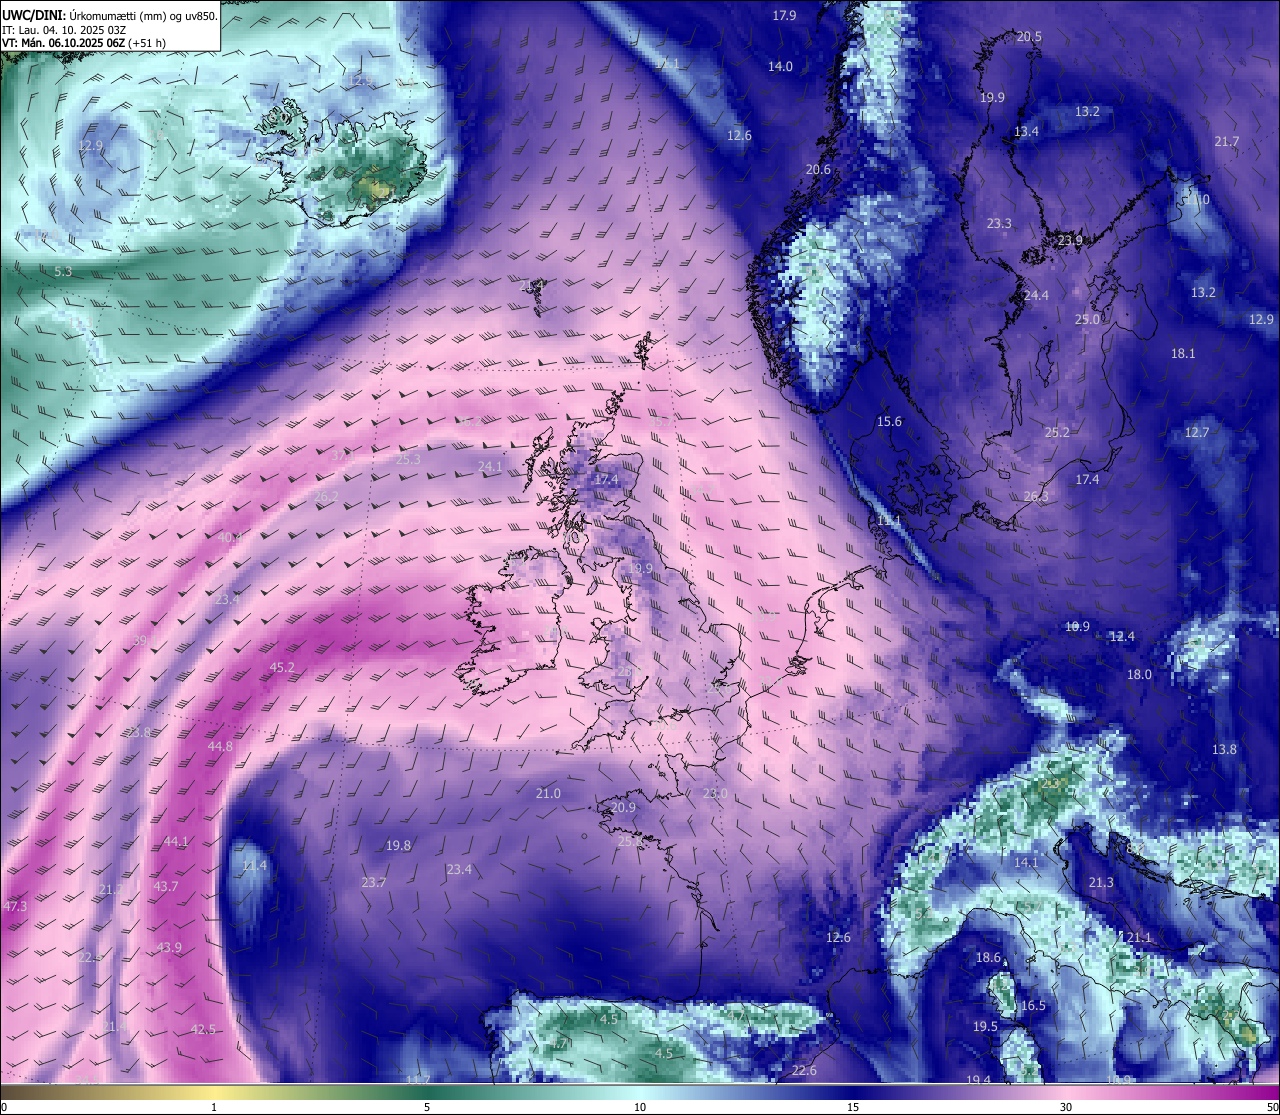The image size is (1280, 1115).
Task: Click the 14.1 value over the Alps
Action: [1026, 863]
